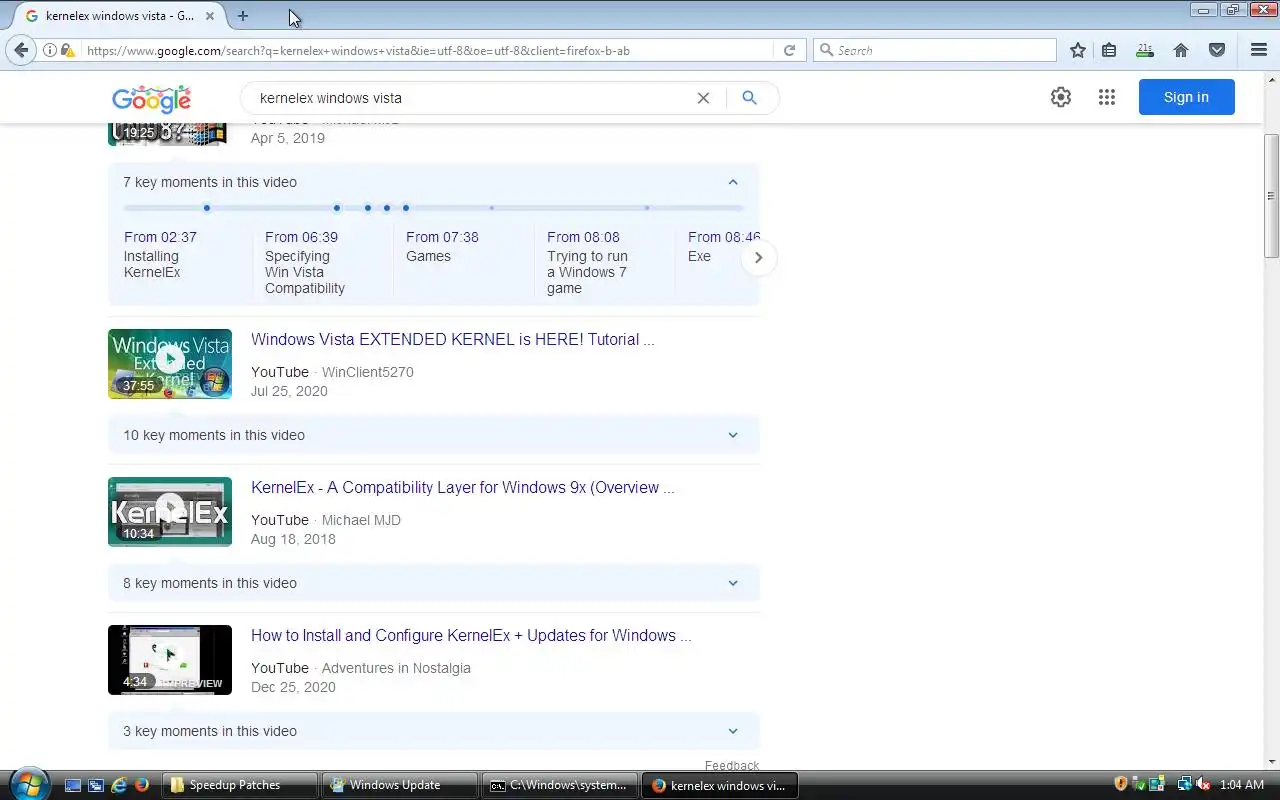Click the 19:25 video thumbnail
The height and width of the screenshot is (800, 1280).
(170, 135)
